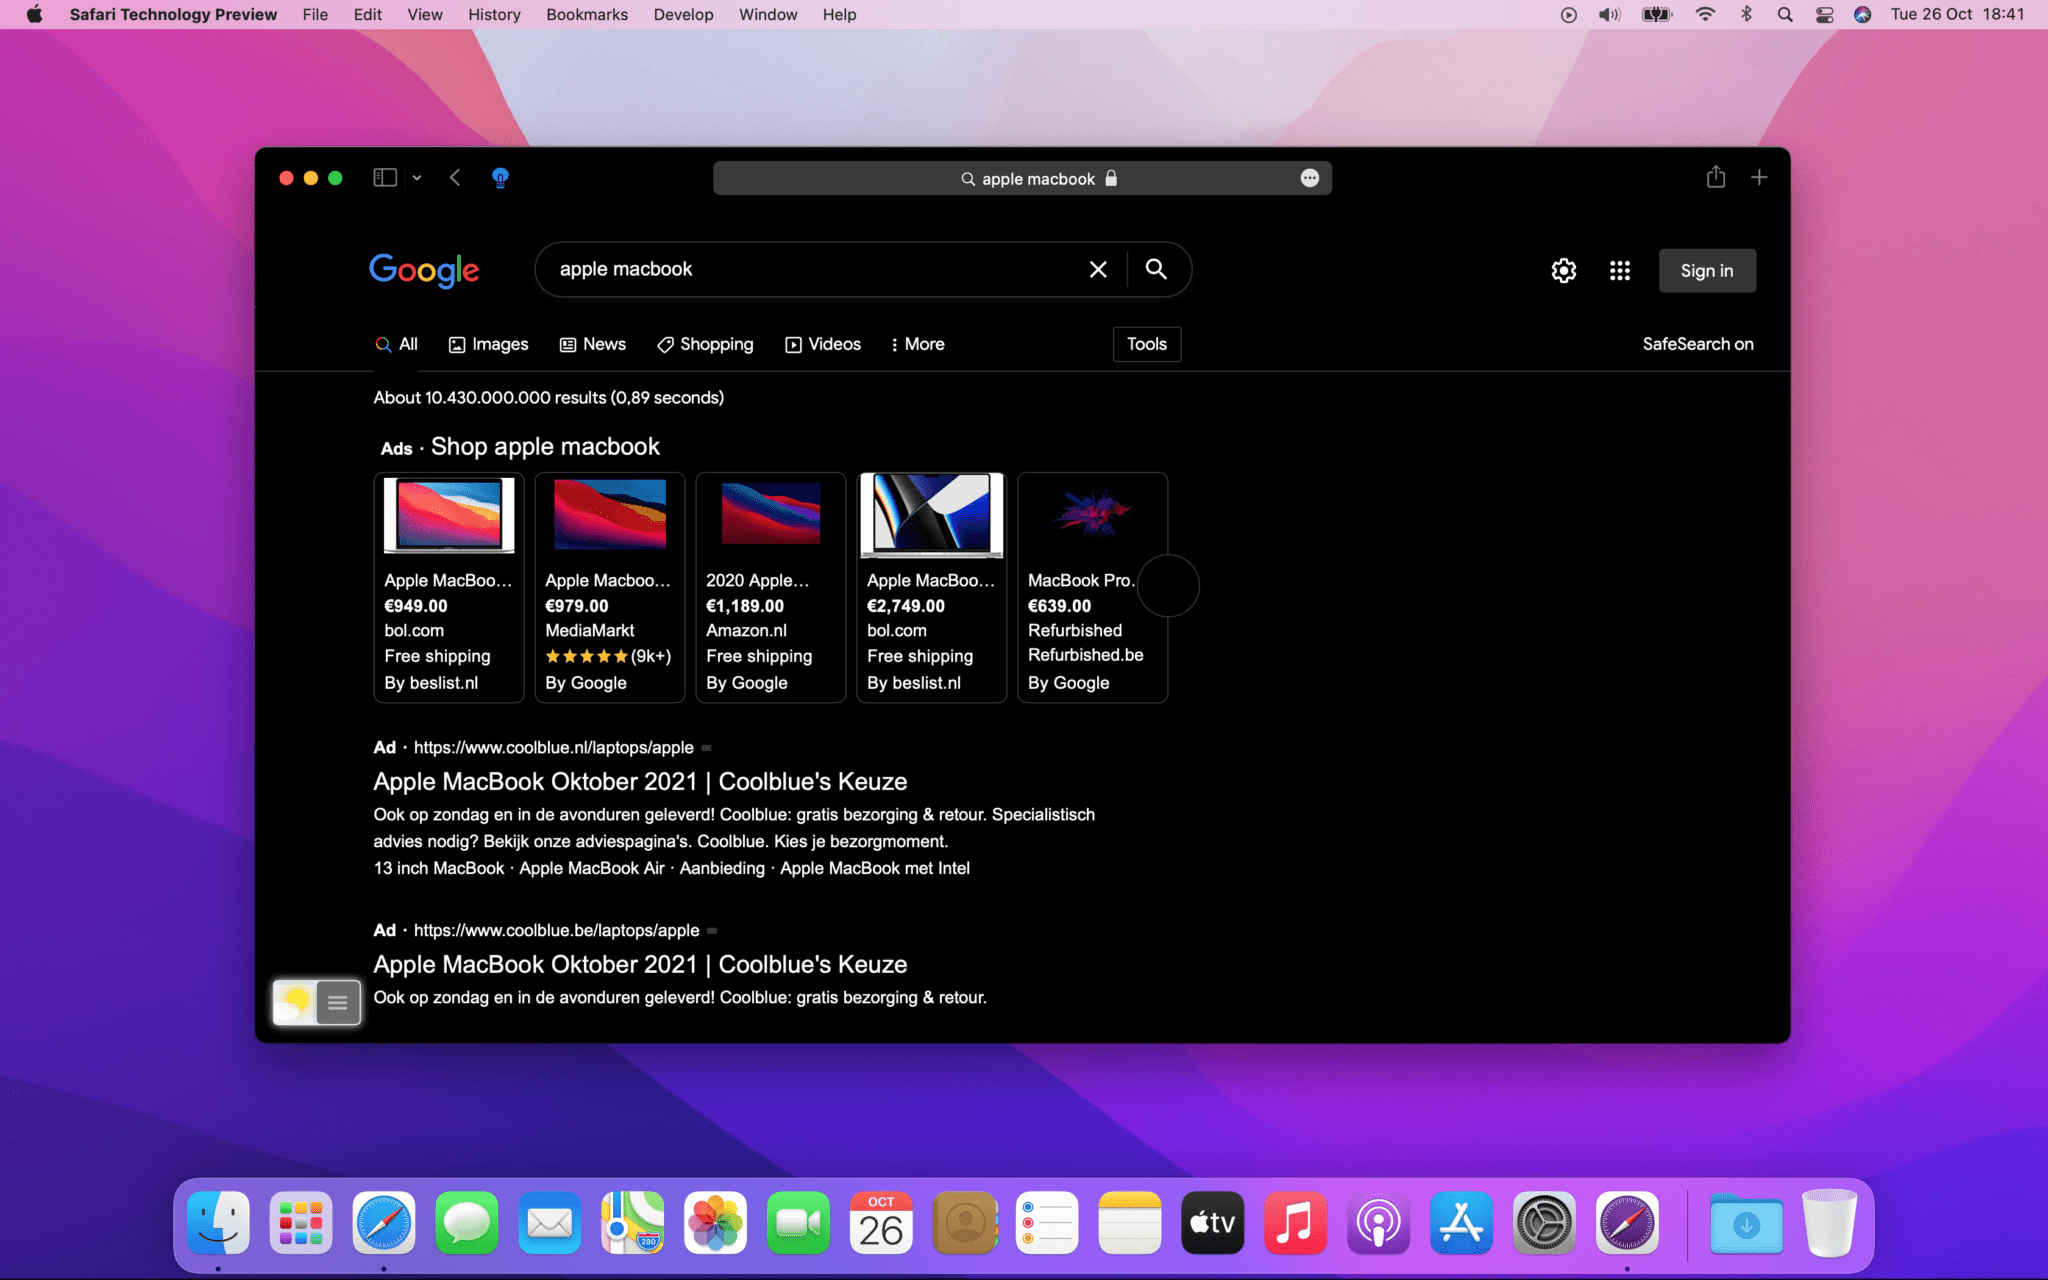Click the Coolblue MacBook Oktober 2021 ad link

(640, 782)
